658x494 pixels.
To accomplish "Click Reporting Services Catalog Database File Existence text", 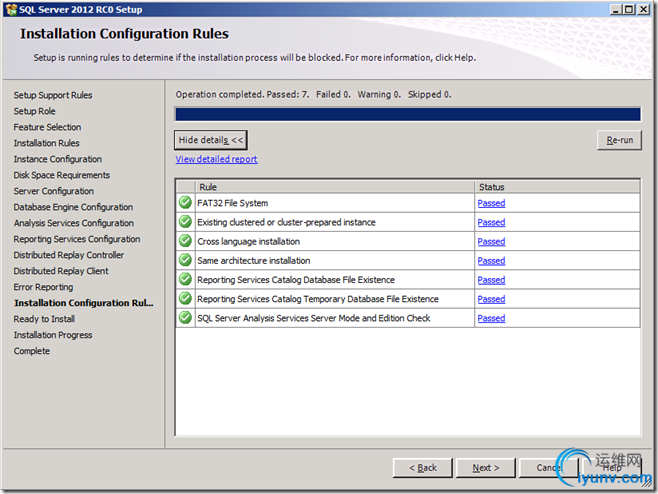I will (x=296, y=280).
